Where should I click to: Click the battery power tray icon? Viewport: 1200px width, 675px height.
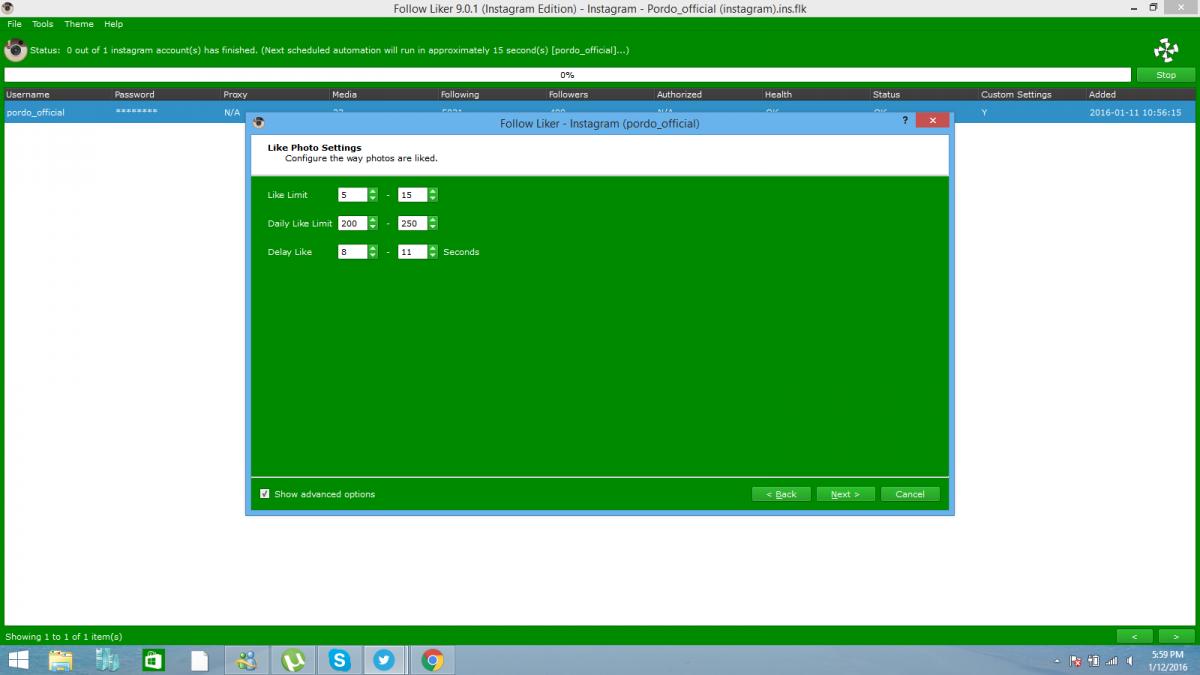(x=1093, y=661)
